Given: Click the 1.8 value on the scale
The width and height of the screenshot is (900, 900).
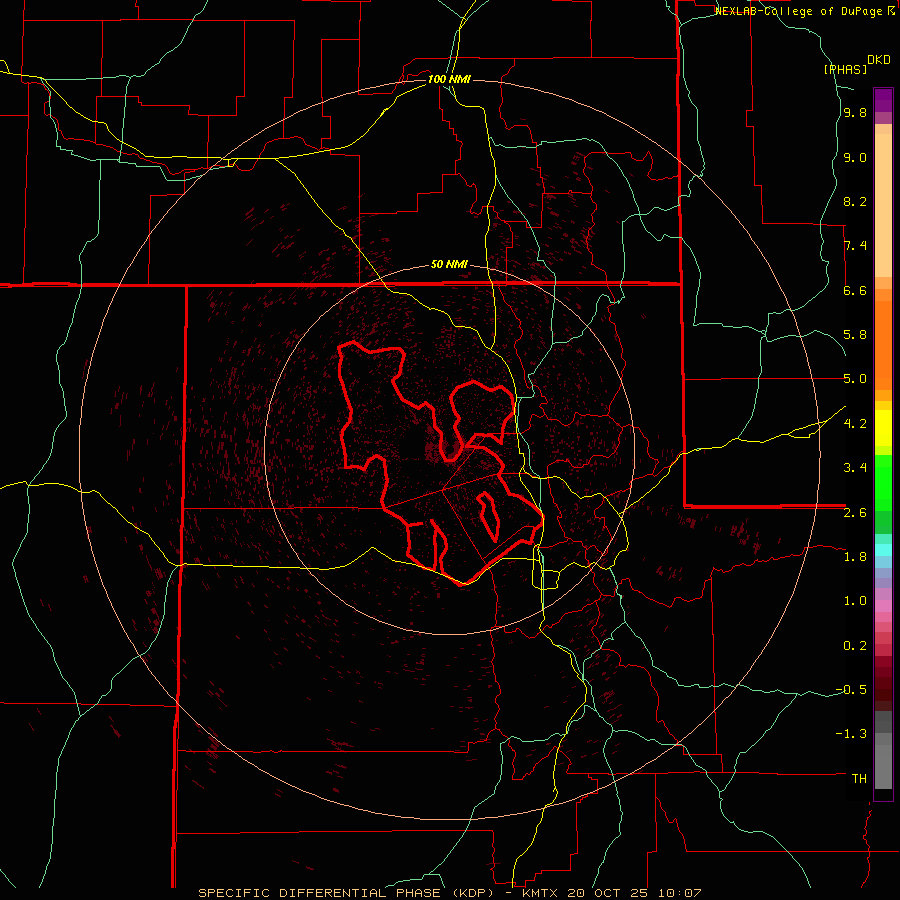Looking at the screenshot, I should [x=855, y=557].
